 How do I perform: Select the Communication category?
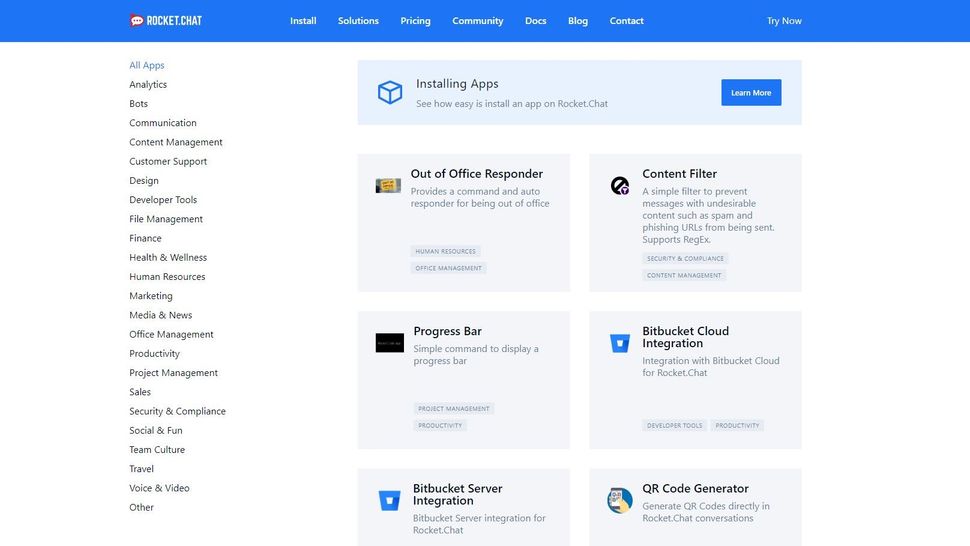tap(163, 122)
